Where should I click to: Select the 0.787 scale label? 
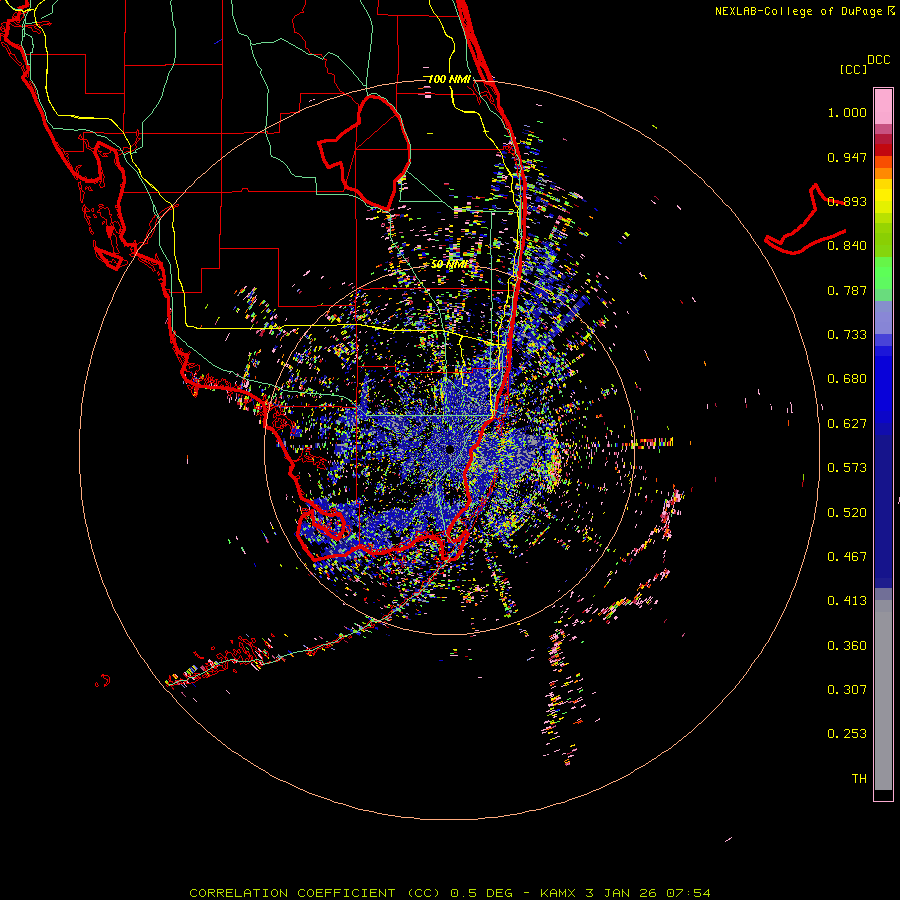847,290
